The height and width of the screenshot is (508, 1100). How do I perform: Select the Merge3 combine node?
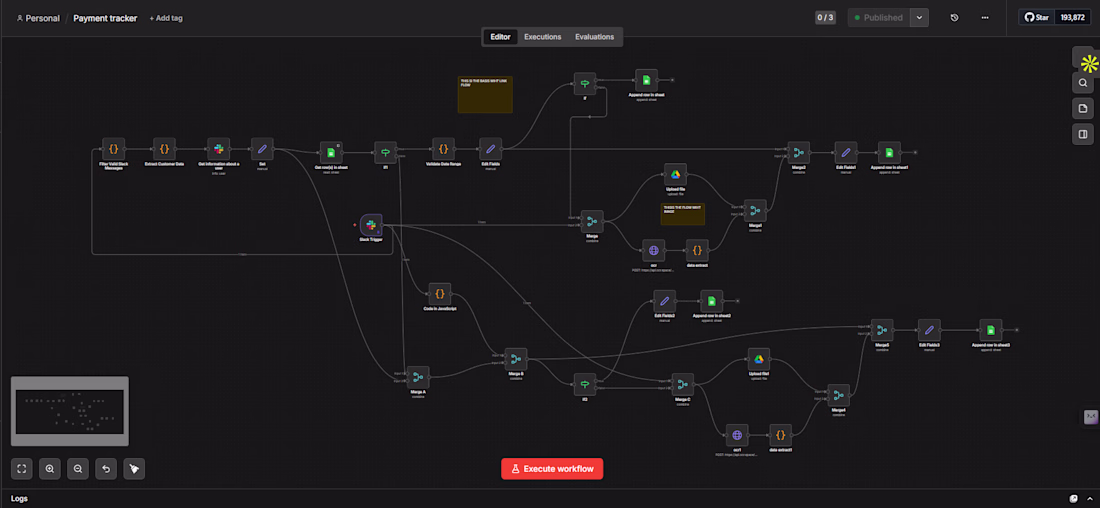coord(798,153)
